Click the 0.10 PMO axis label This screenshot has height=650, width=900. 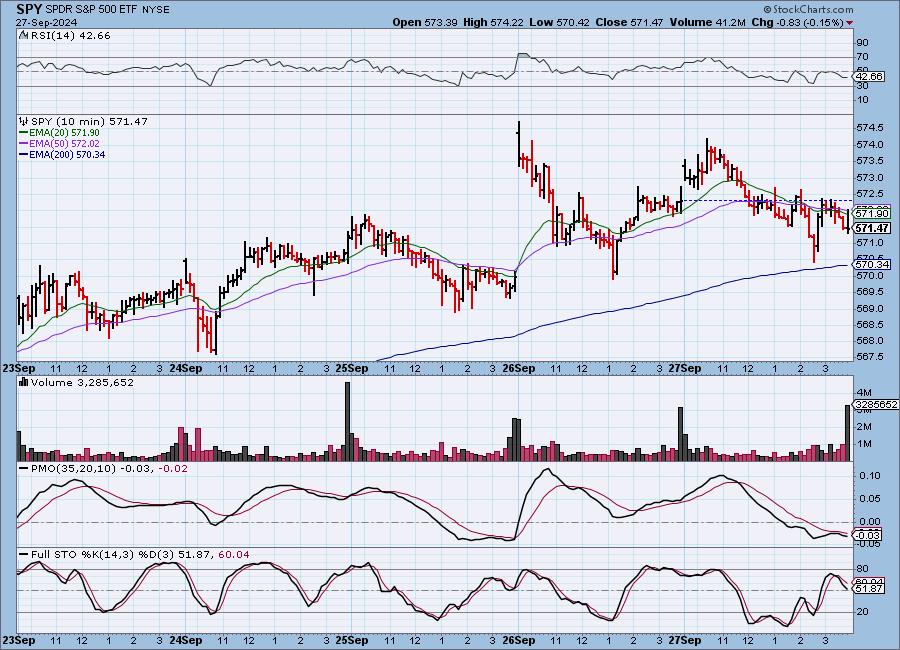(870, 475)
